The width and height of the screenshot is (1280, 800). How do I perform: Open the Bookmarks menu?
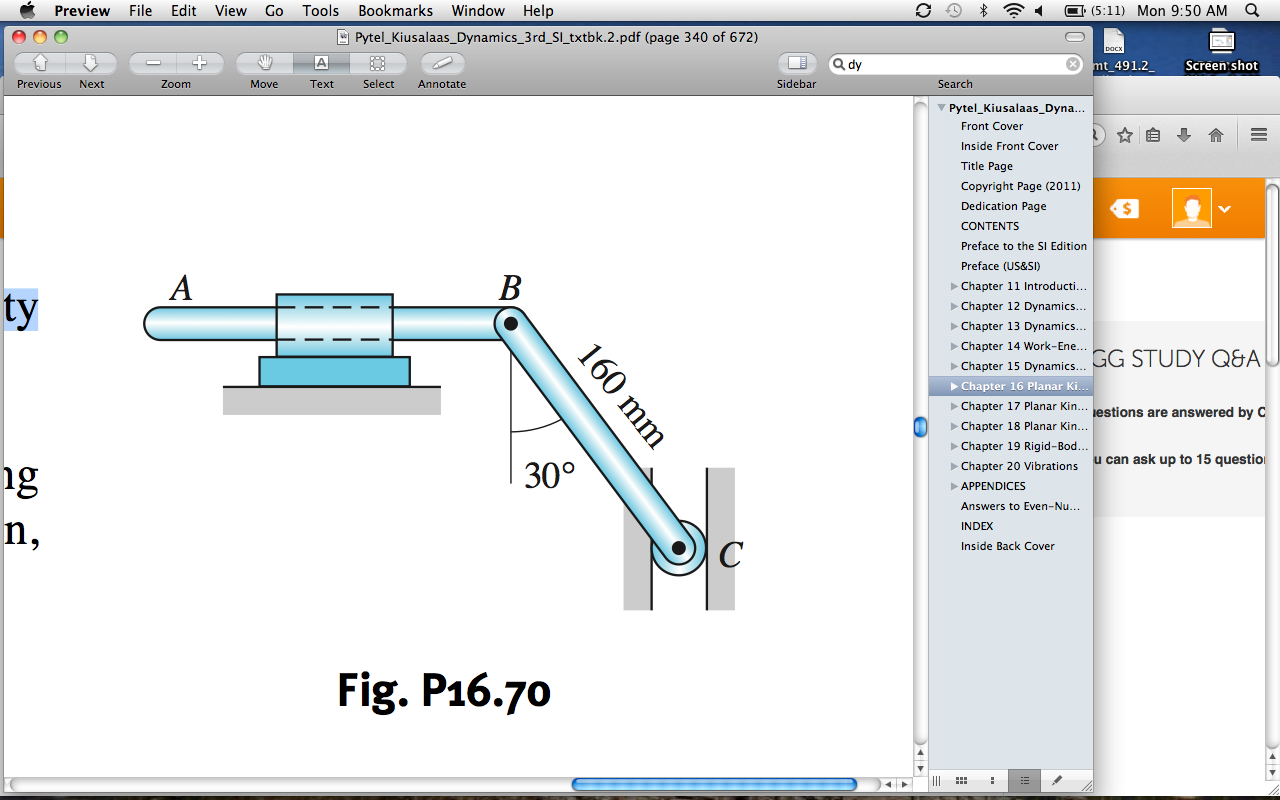click(x=395, y=11)
